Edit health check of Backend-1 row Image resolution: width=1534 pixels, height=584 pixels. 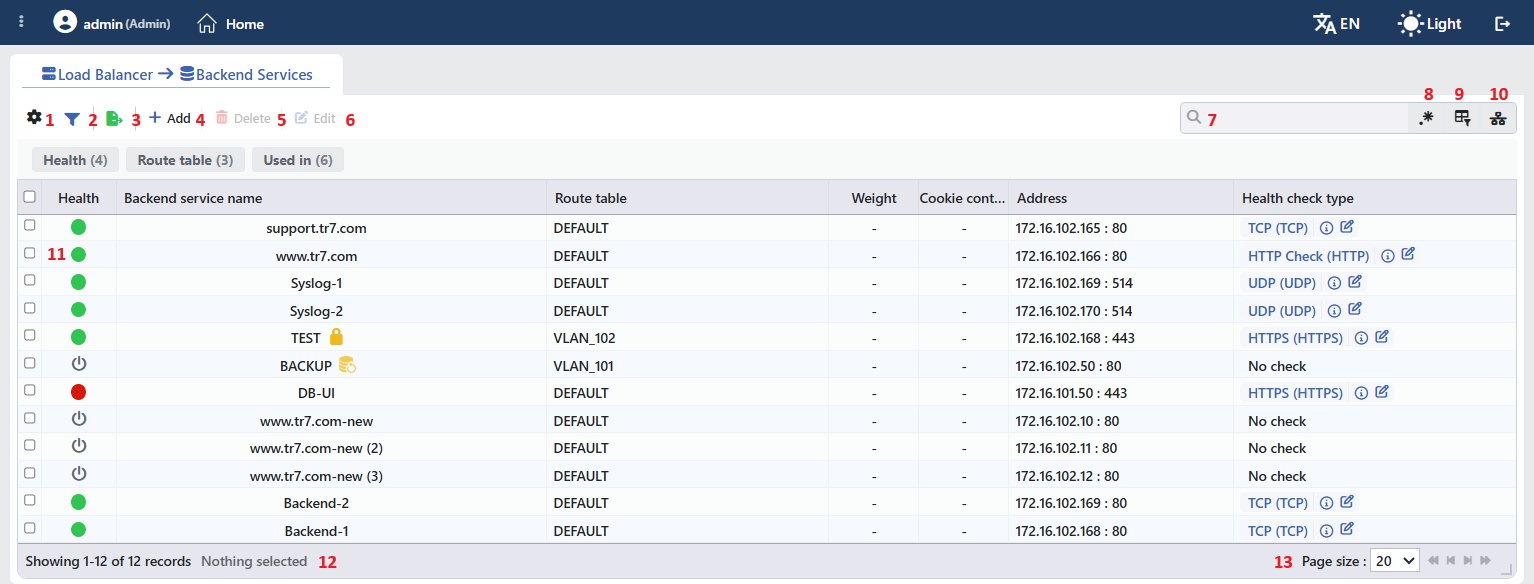point(1347,529)
